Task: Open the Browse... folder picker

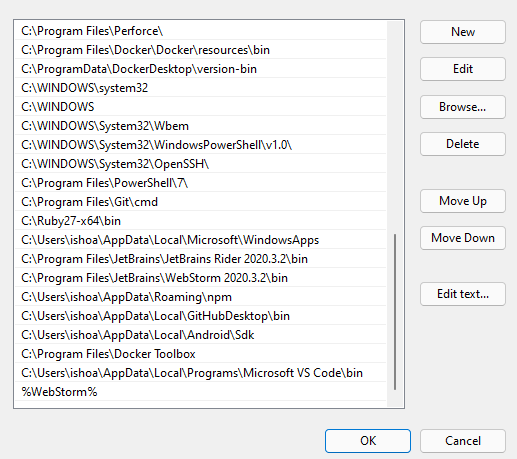Action: (x=463, y=107)
